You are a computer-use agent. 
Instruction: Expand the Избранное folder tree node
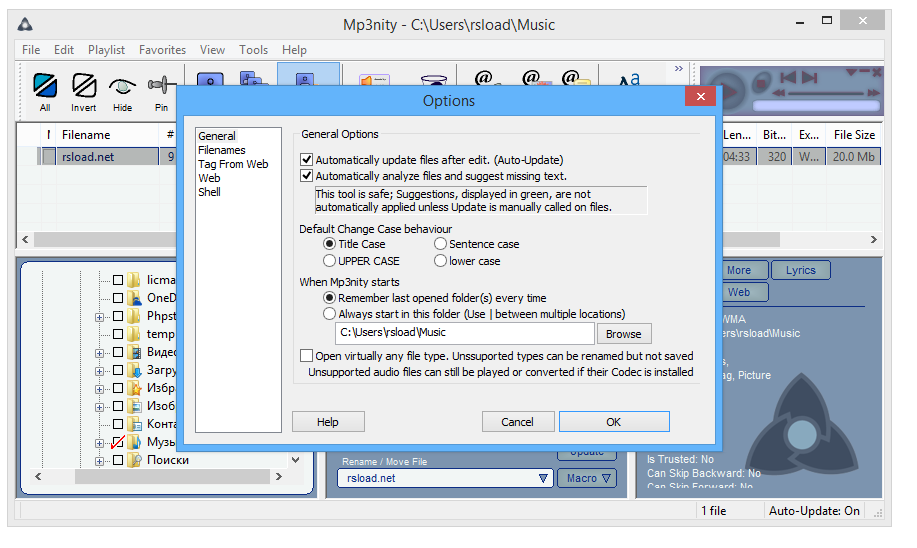99,390
